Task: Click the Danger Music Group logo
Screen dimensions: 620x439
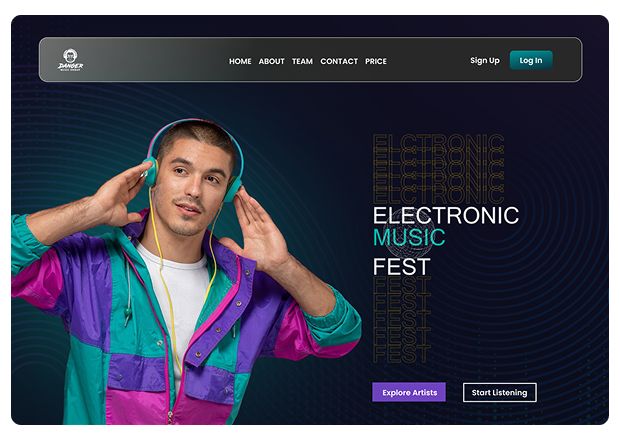Action: click(x=70, y=60)
